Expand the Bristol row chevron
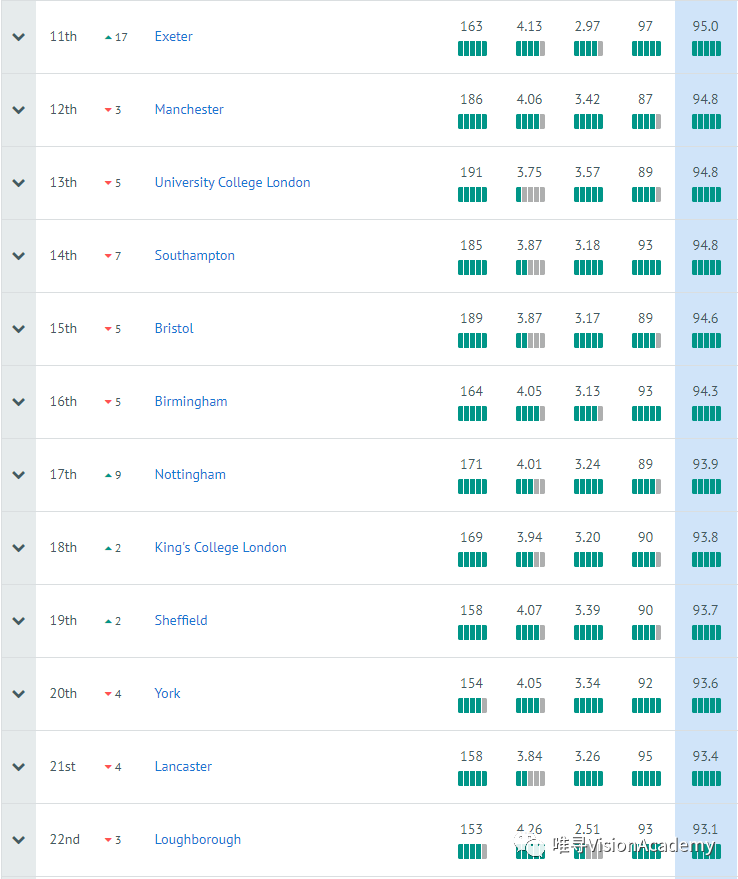Viewport: 738px width, 879px height. [x=19, y=329]
